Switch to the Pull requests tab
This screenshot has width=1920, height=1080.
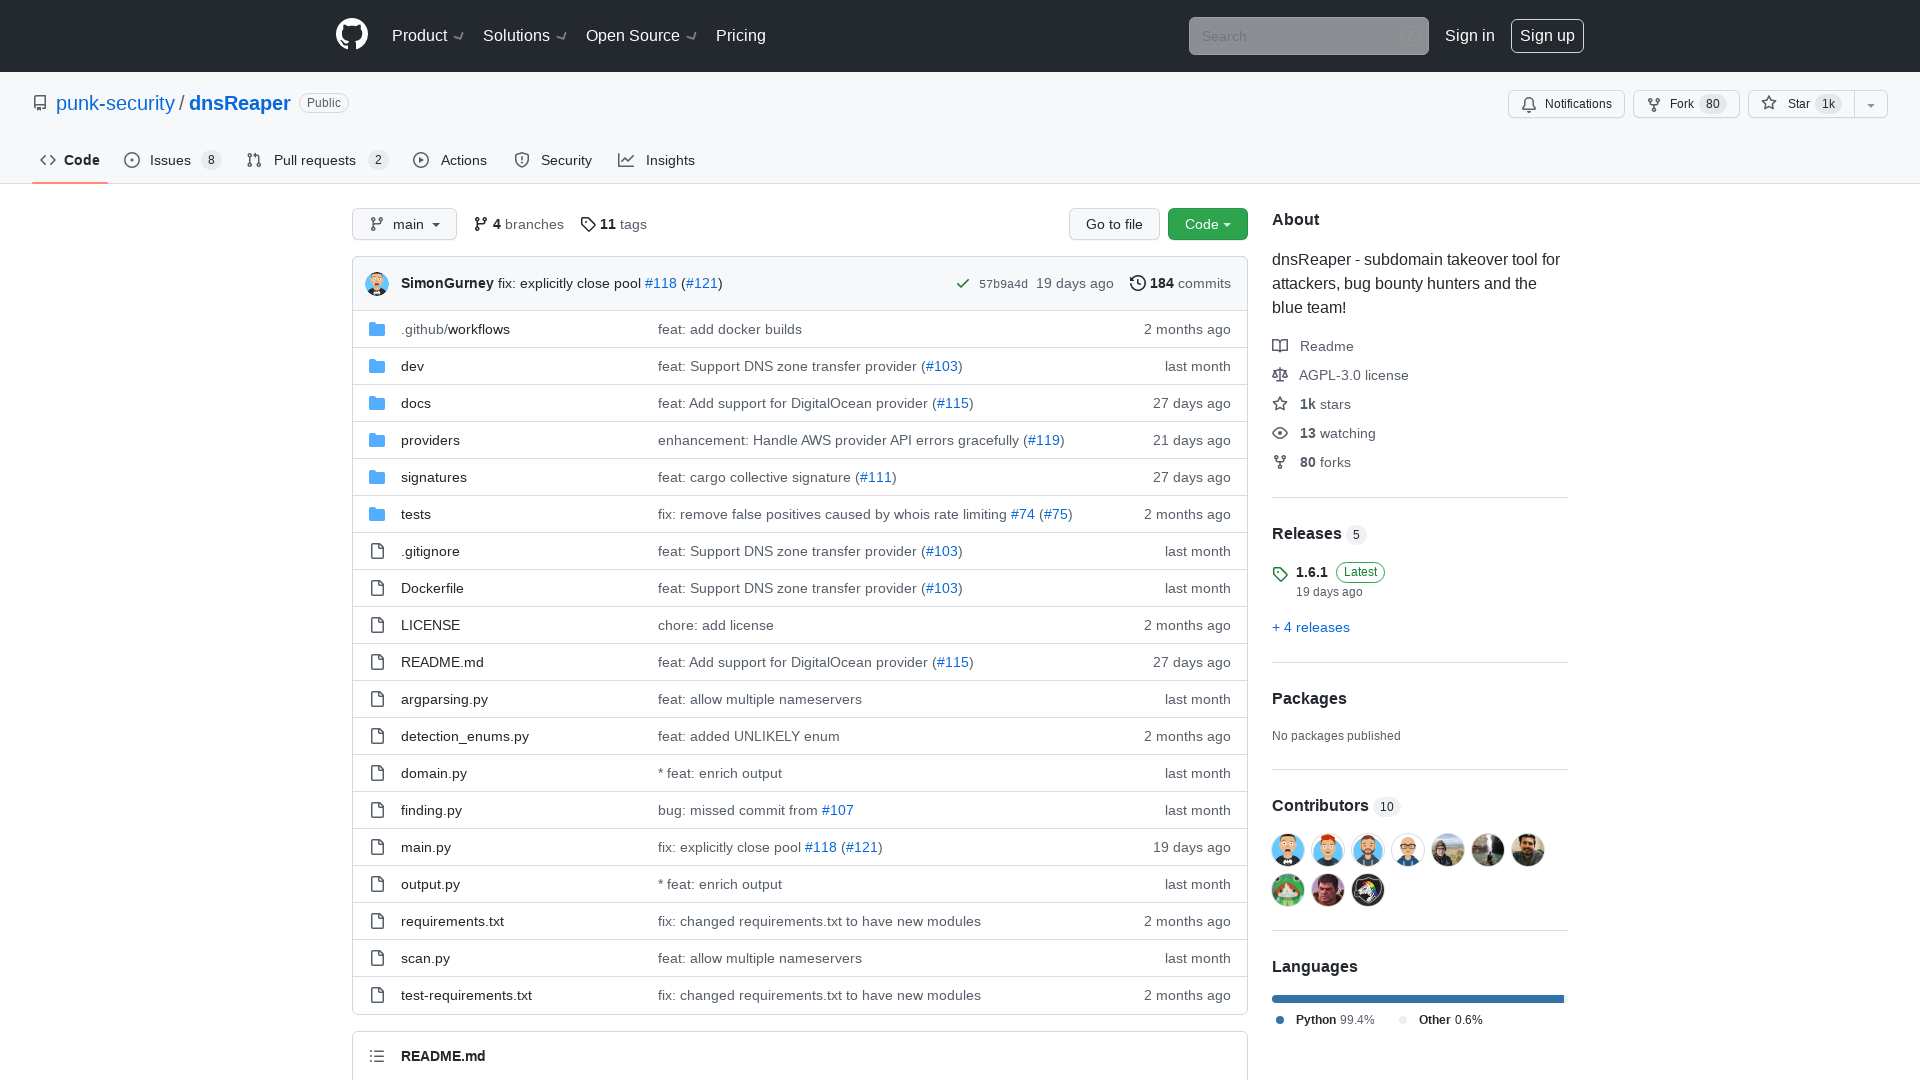tap(315, 160)
